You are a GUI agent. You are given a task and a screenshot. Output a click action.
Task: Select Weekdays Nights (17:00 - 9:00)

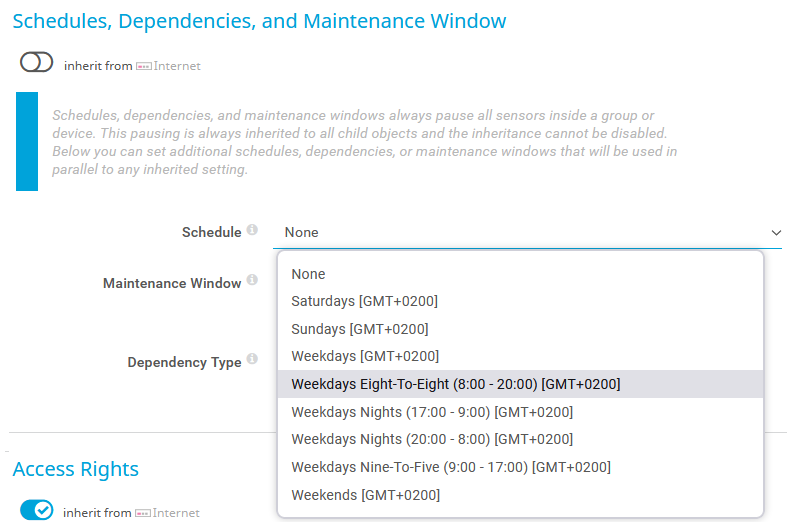pos(432,412)
